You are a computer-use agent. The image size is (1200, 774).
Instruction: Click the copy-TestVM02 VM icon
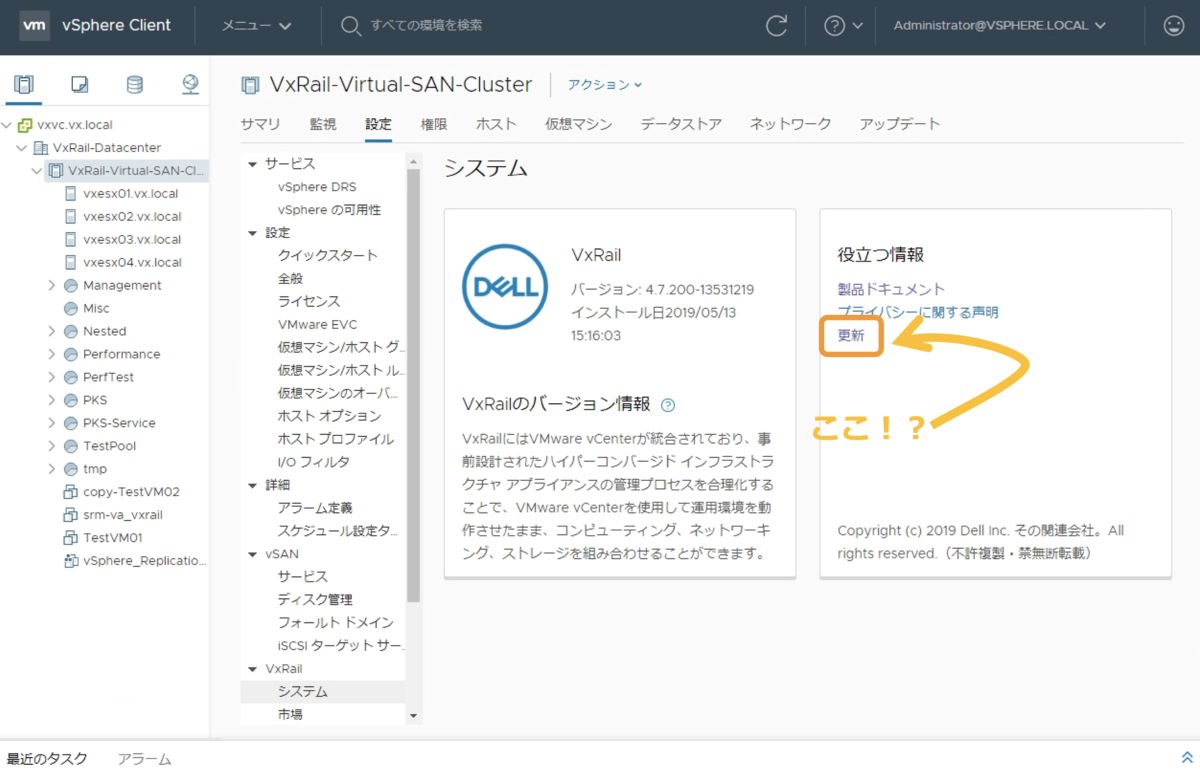[71, 492]
